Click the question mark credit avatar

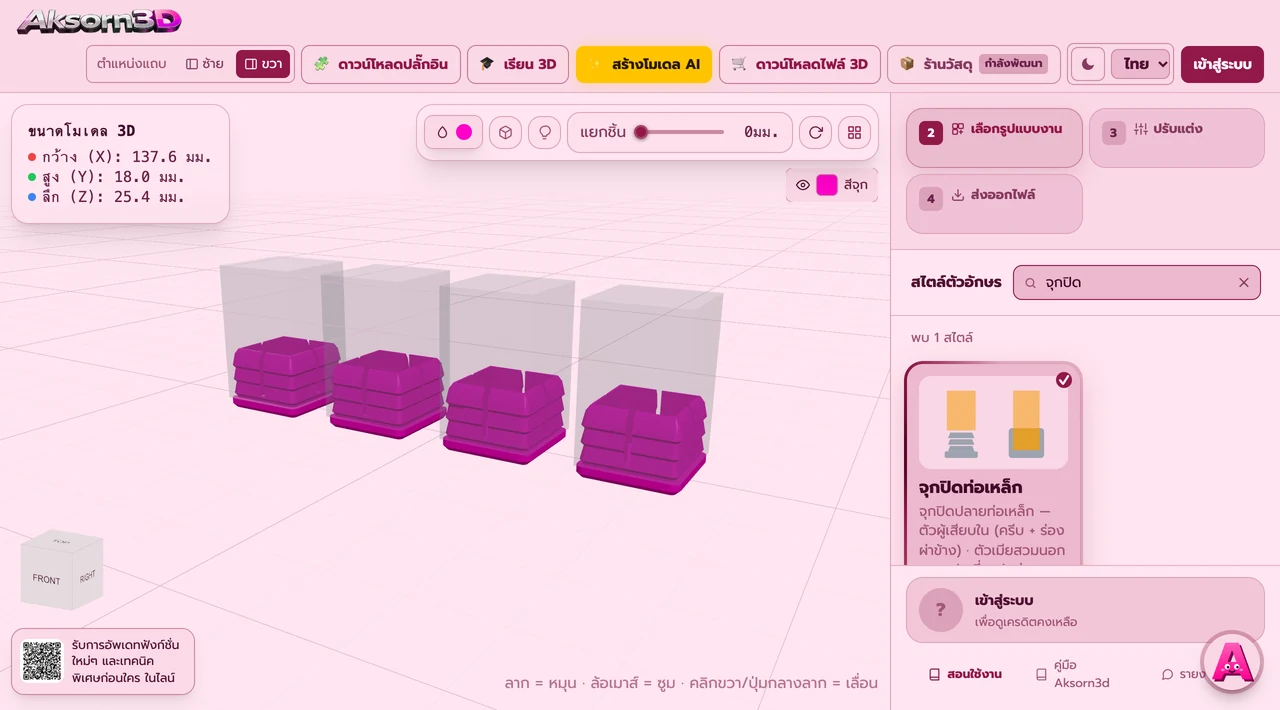[940, 610]
